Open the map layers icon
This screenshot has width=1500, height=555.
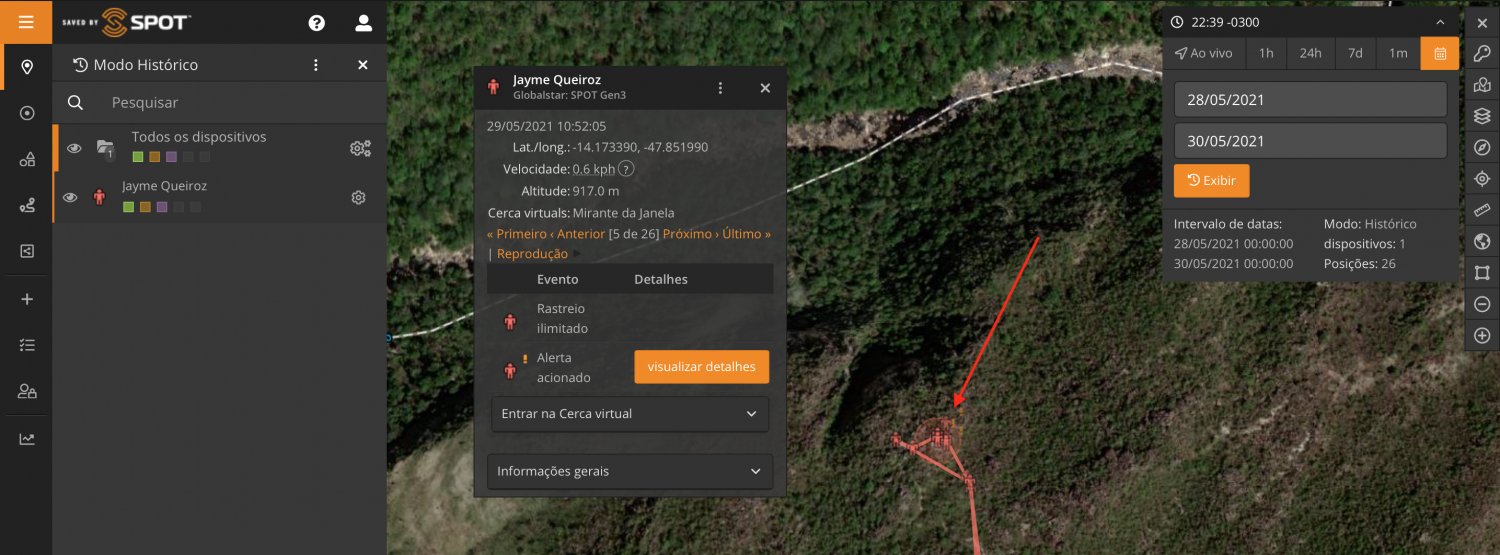click(x=1482, y=116)
